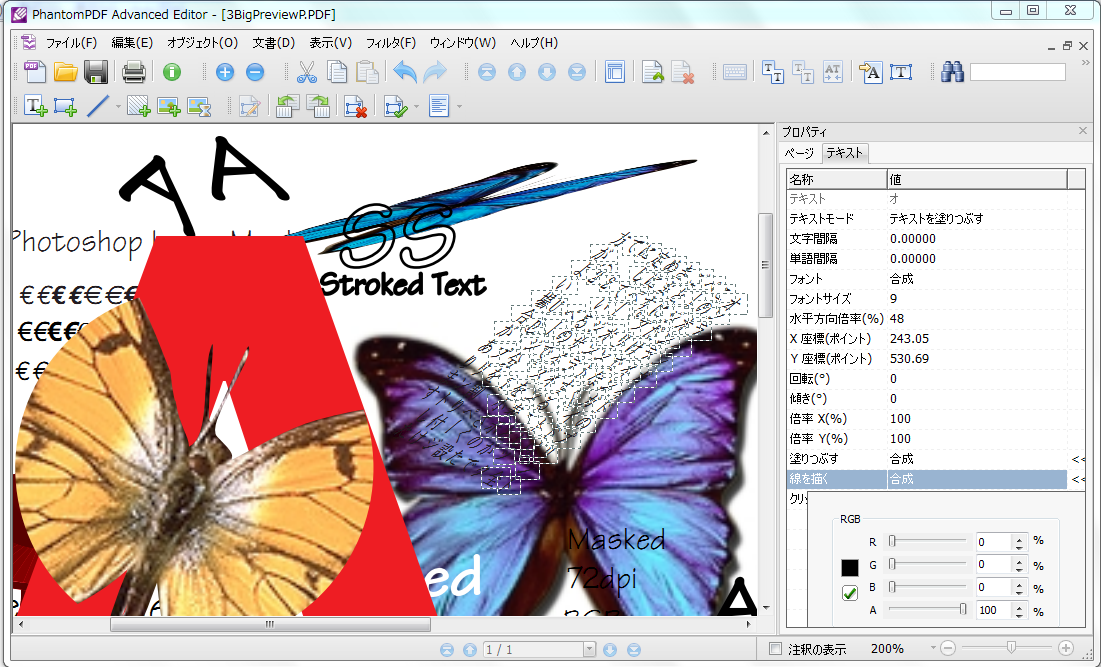Screen dimensions: 1101x667
Task: Open the search binoculars tool
Action: click(952, 72)
